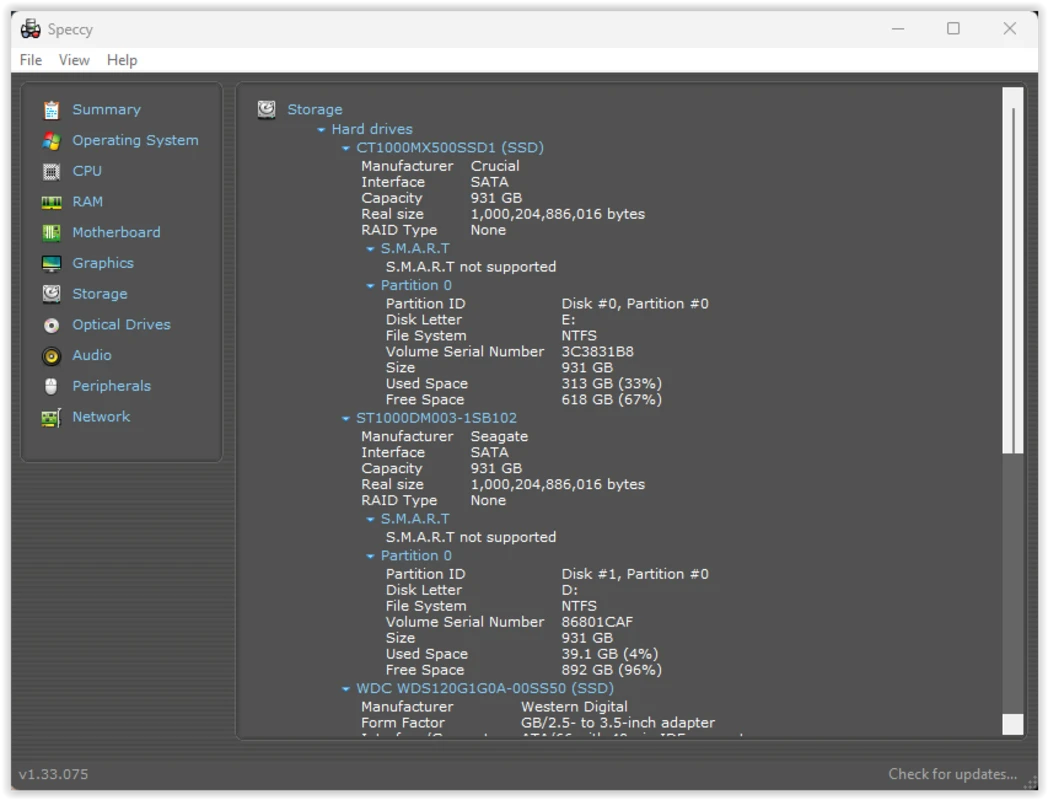Click the CPU chip icon

click(52, 171)
